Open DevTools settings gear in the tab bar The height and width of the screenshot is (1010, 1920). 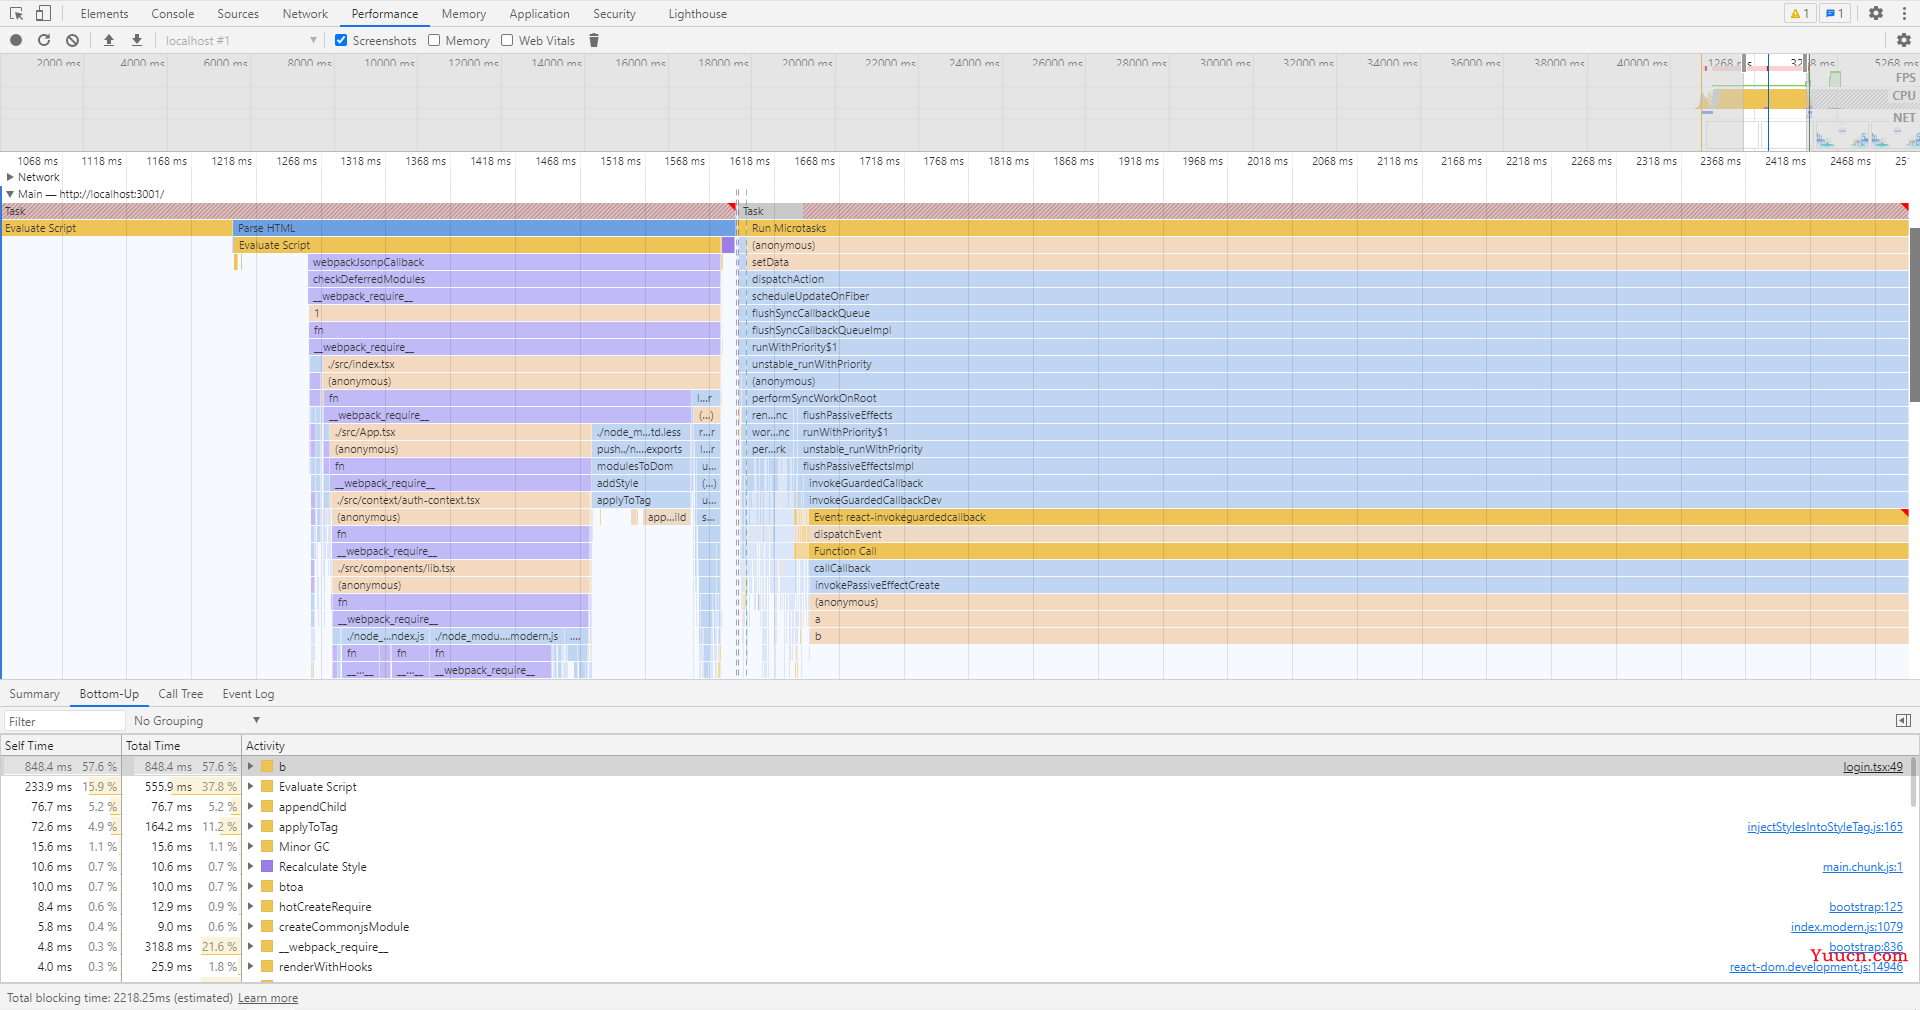1876,13
